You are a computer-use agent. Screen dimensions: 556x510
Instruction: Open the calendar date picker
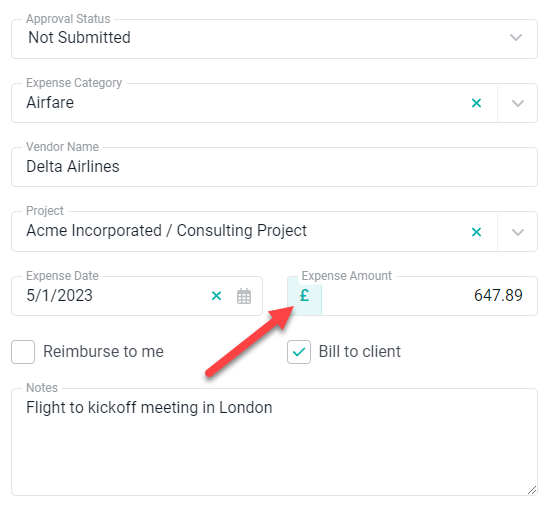pyautogui.click(x=244, y=296)
